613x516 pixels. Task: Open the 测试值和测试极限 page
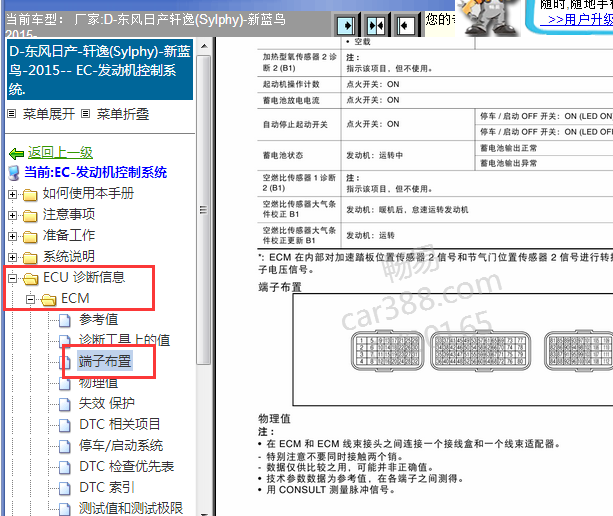(131, 508)
